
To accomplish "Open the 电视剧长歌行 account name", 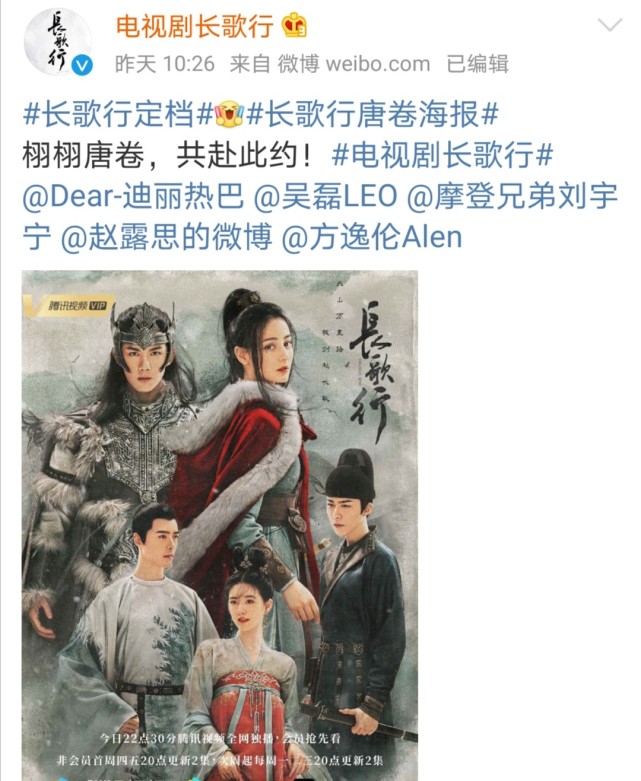I will pyautogui.click(x=195, y=26).
